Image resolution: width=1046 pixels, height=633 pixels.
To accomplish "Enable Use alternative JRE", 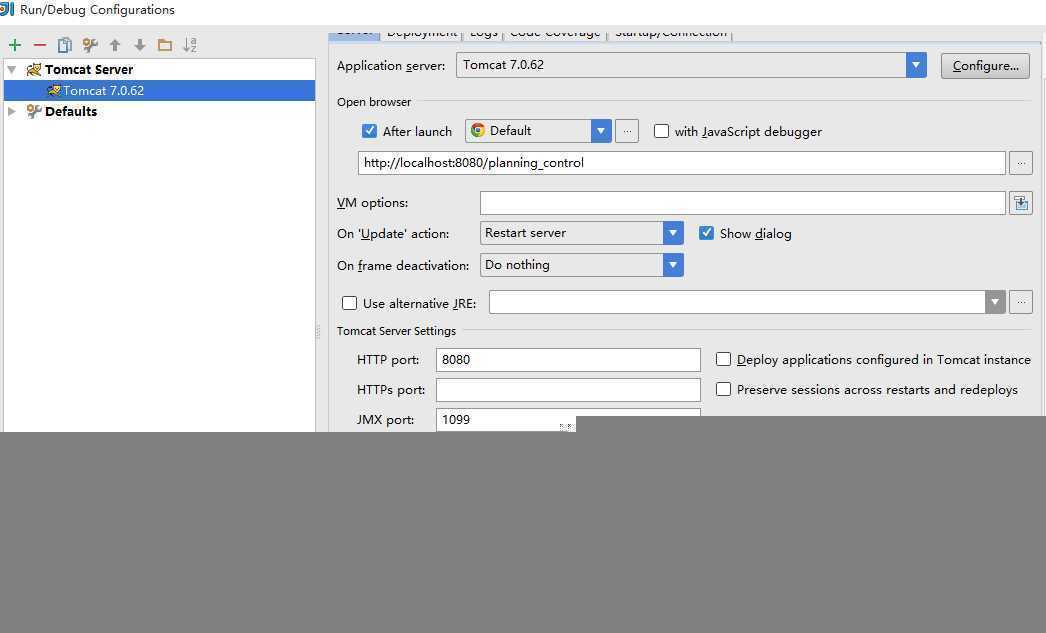I will point(349,303).
